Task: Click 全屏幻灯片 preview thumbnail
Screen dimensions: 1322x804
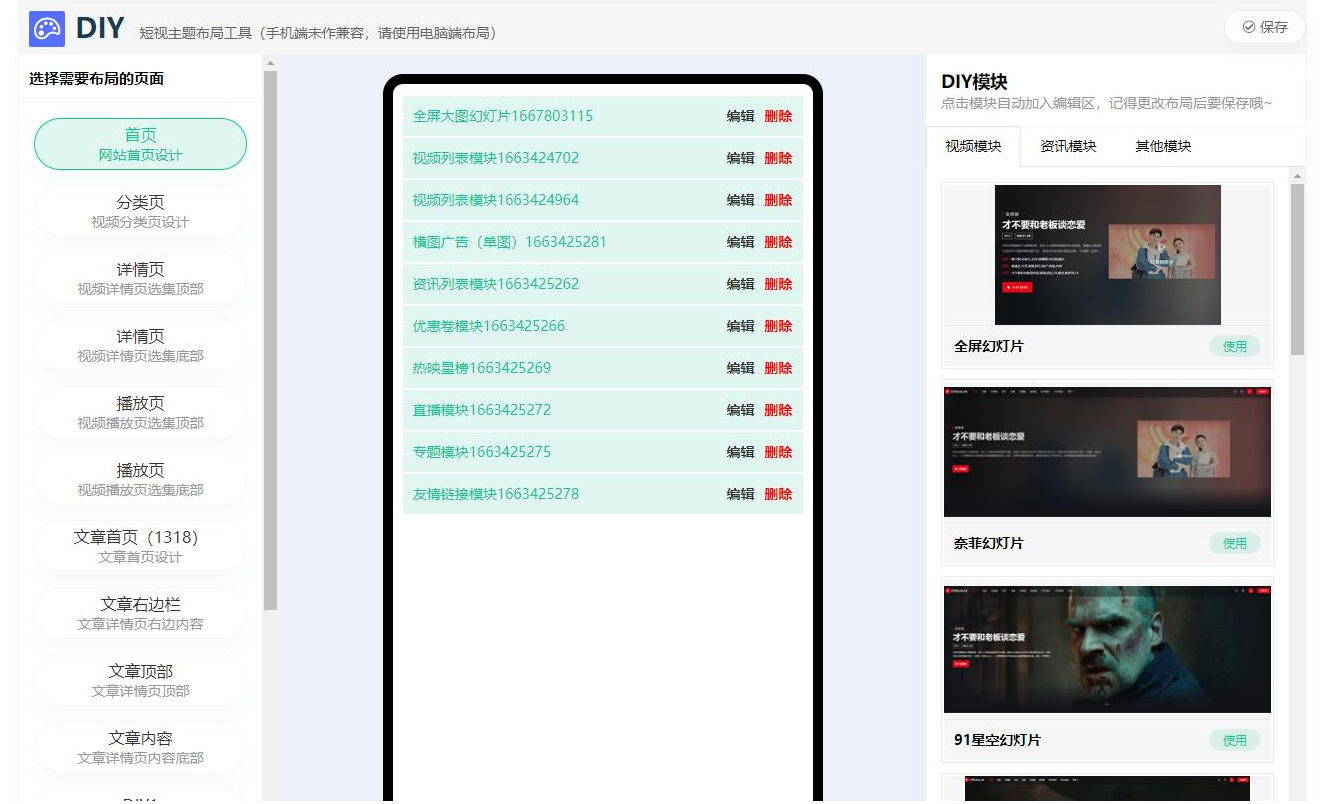Action: pos(1107,255)
